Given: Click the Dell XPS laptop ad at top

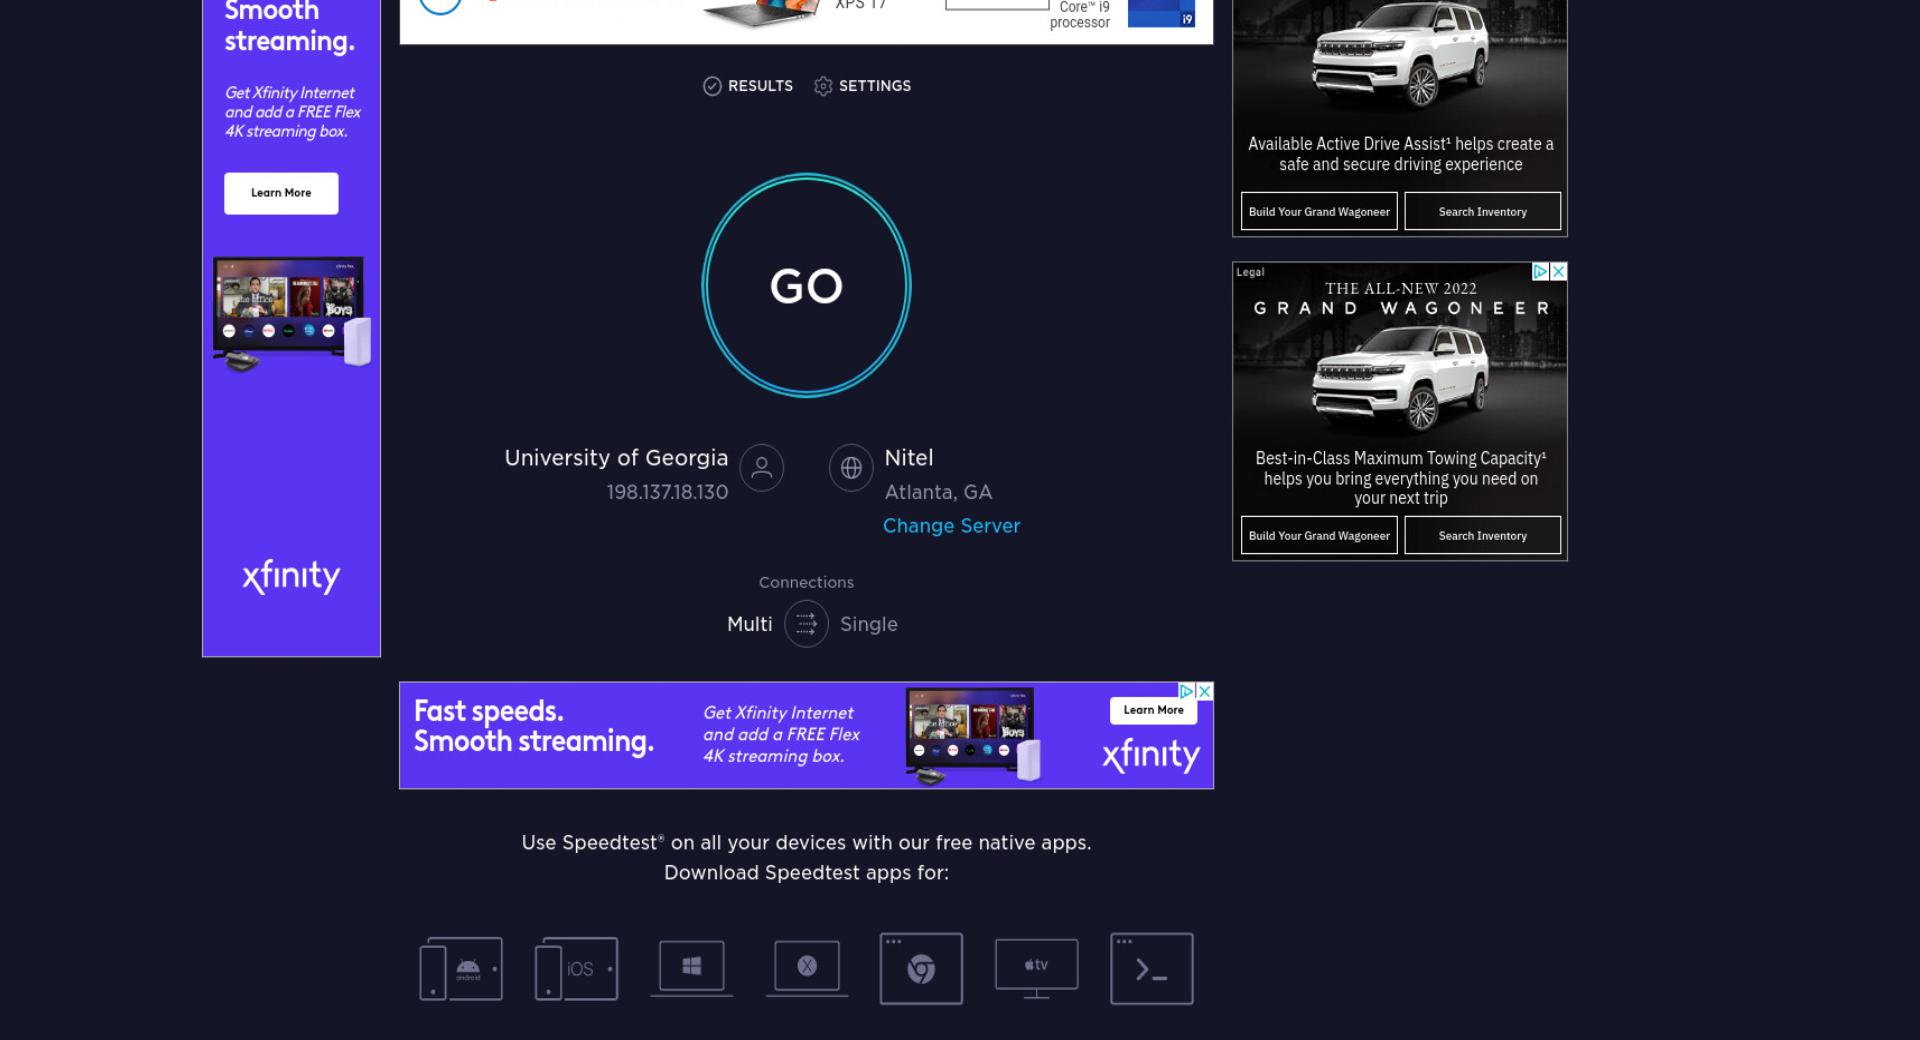Looking at the screenshot, I should (x=806, y=20).
